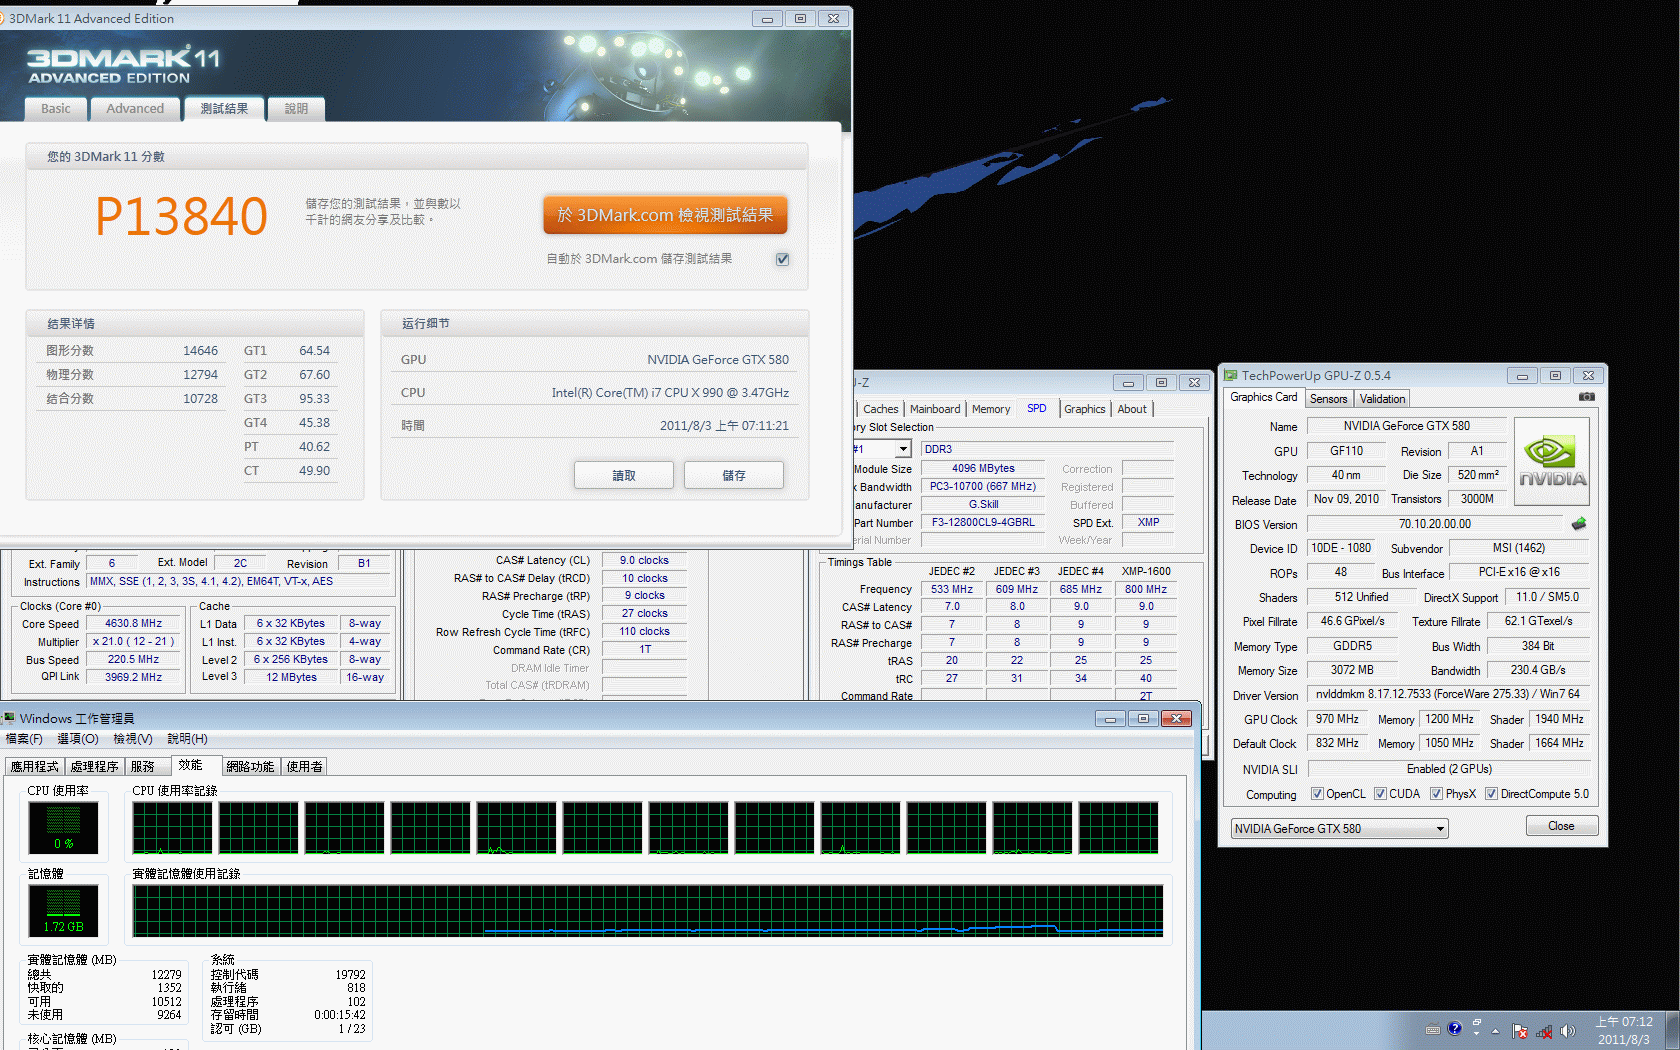Viewport: 1680px width, 1050px height.
Task: Minimize the CPU-Z SPD window
Action: coord(1128,382)
